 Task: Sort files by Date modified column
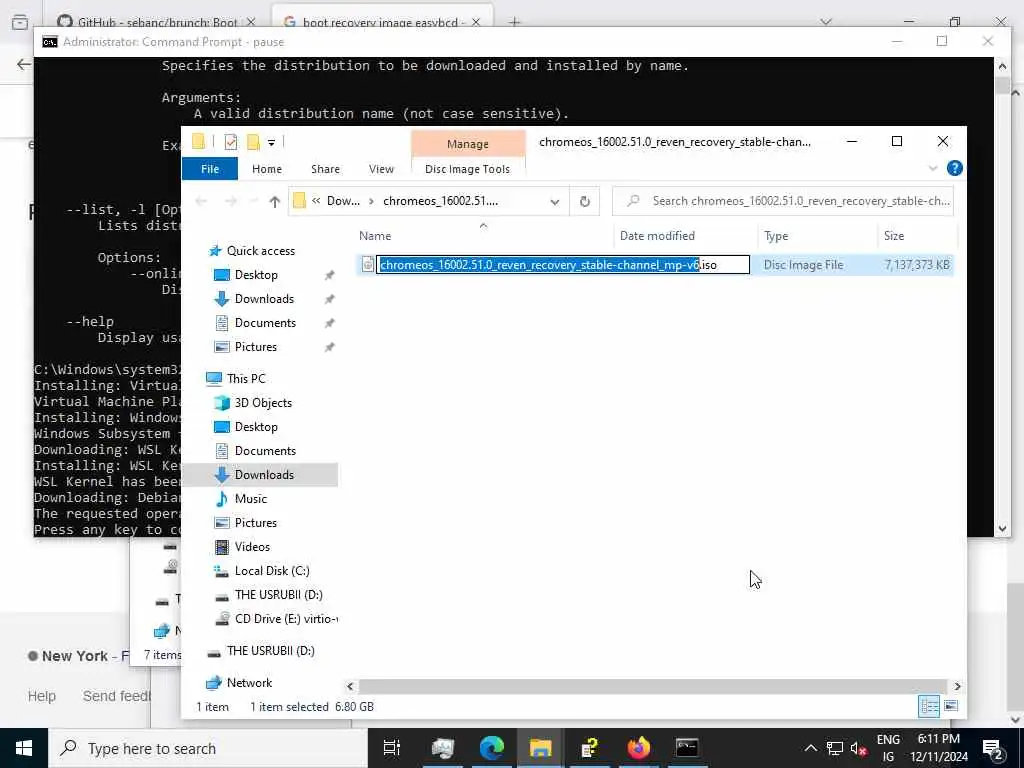pyautogui.click(x=657, y=236)
